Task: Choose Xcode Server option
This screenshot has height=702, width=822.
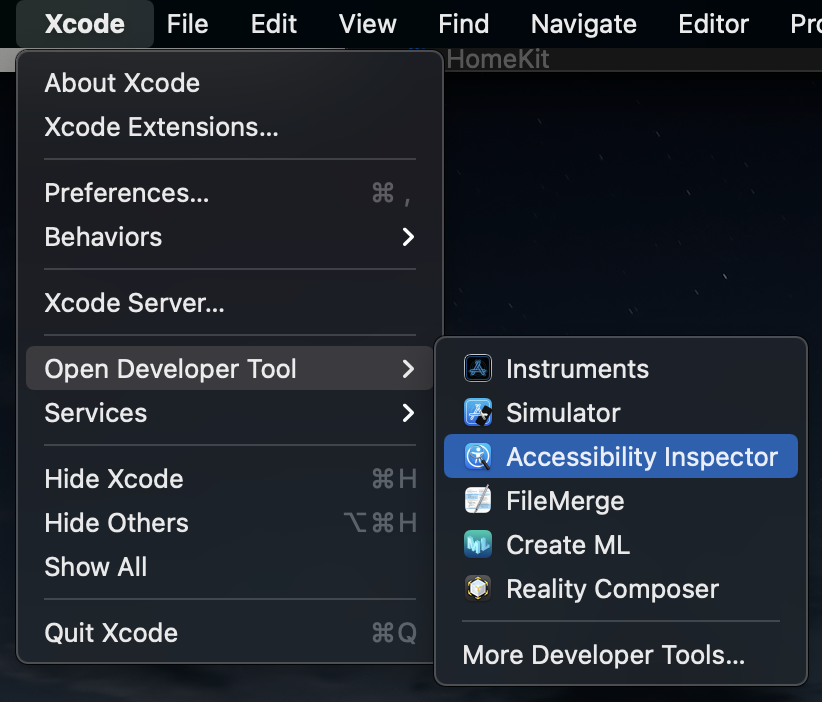Action: [x=134, y=303]
